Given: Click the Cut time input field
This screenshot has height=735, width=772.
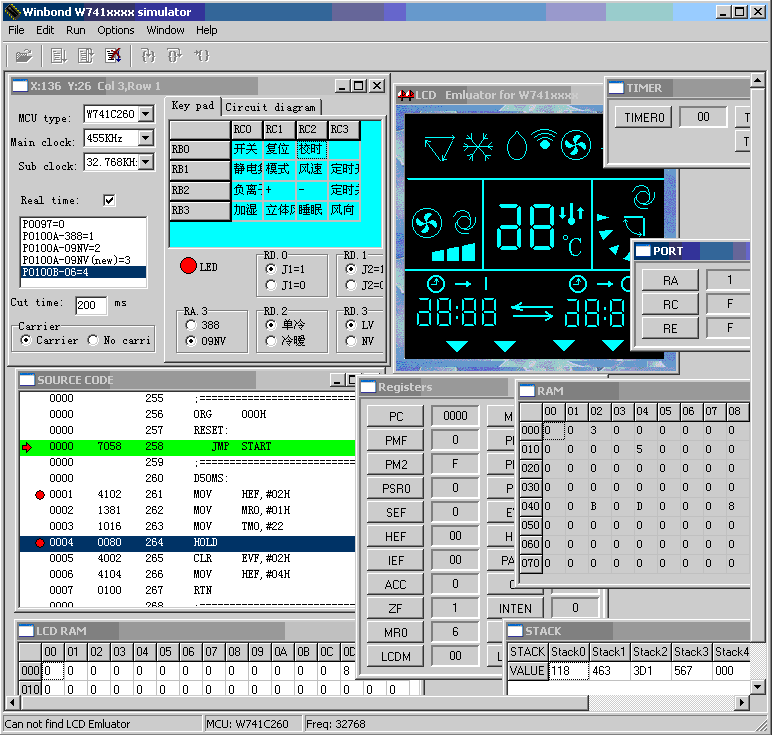Looking at the screenshot, I should 91,305.
